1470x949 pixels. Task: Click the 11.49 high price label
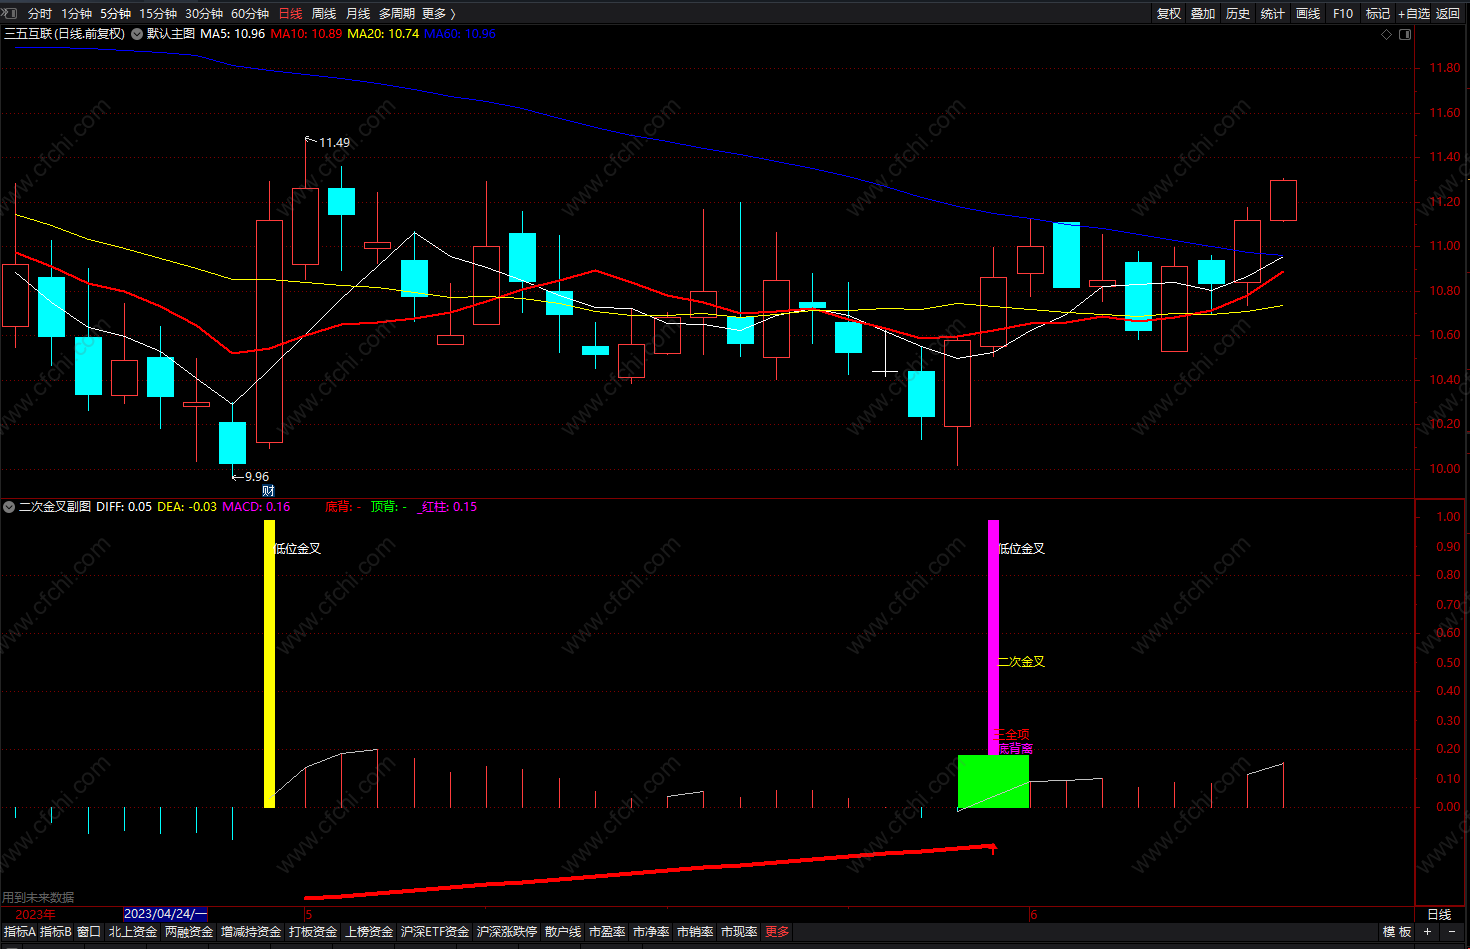coord(334,143)
